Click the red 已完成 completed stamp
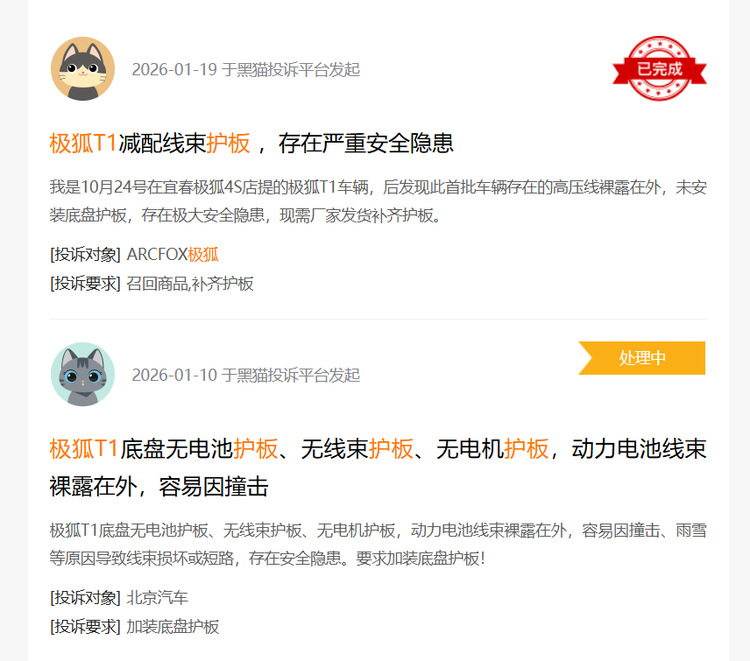 [659, 68]
